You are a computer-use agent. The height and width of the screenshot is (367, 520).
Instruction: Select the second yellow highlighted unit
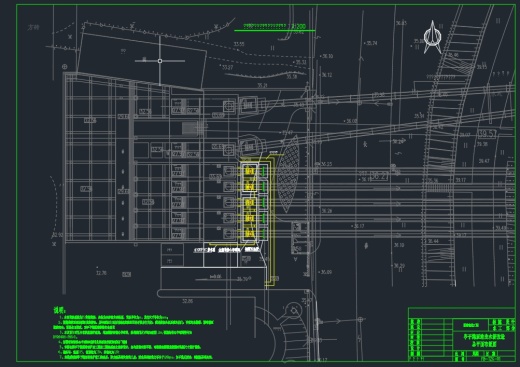click(249, 187)
